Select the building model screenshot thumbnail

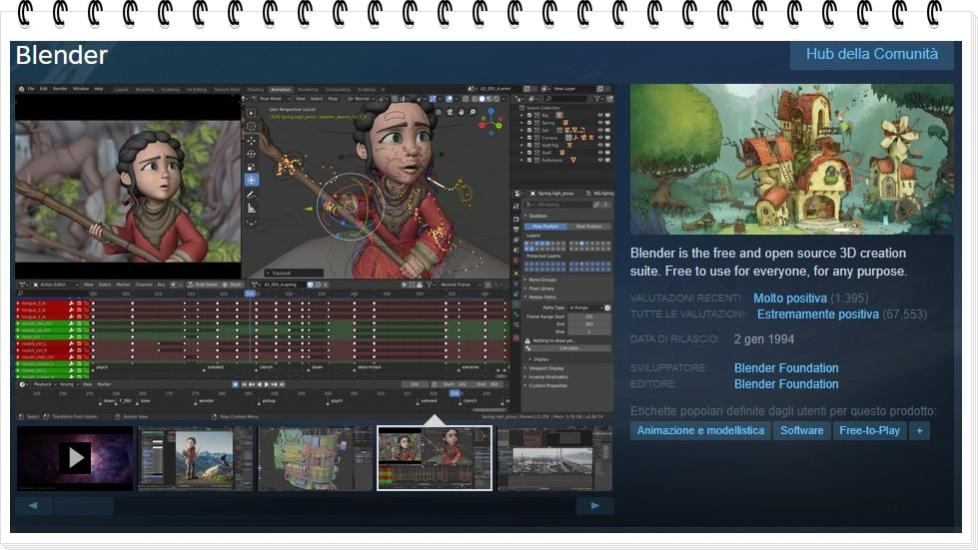pyautogui.click(x=315, y=458)
